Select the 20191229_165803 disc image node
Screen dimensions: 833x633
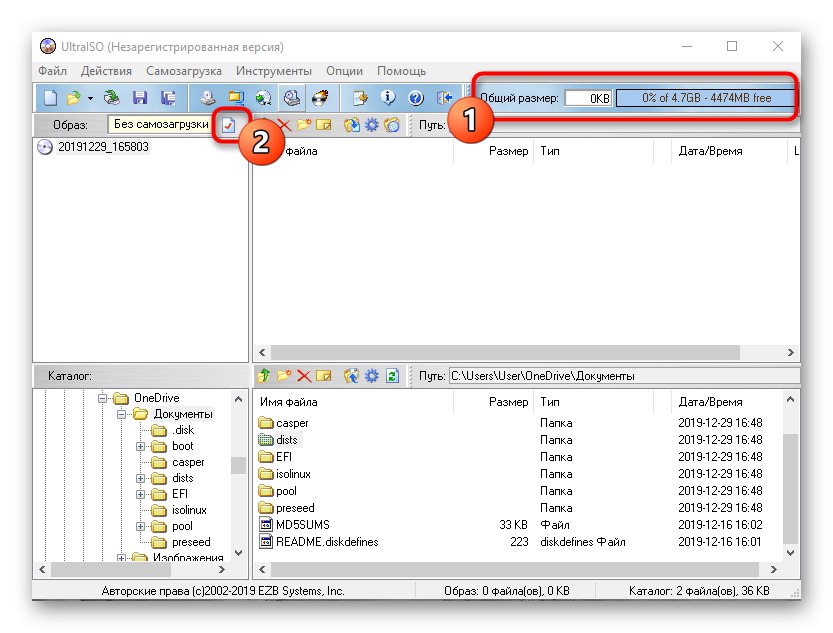tap(103, 147)
